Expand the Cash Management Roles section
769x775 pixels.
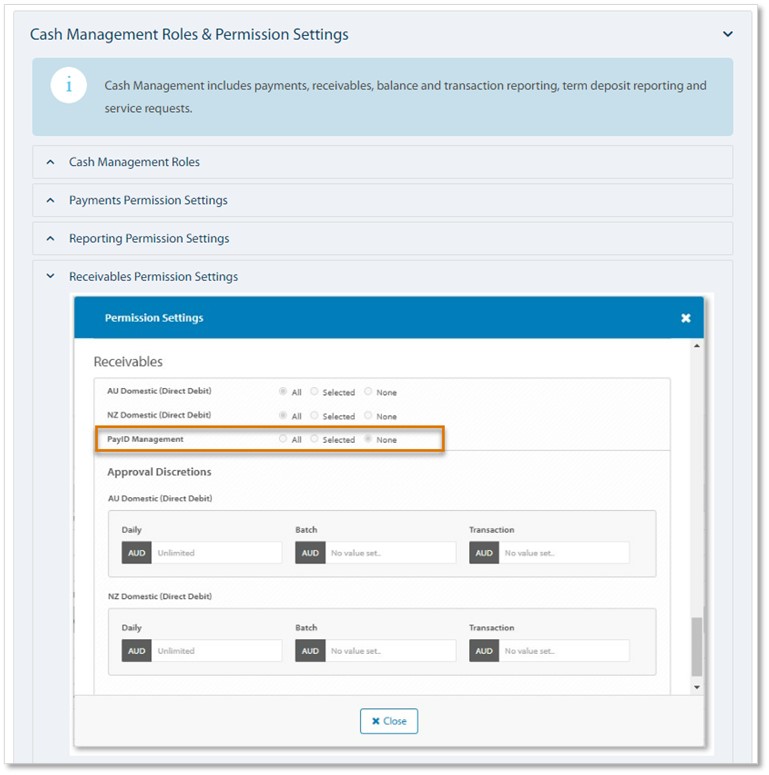(x=50, y=162)
